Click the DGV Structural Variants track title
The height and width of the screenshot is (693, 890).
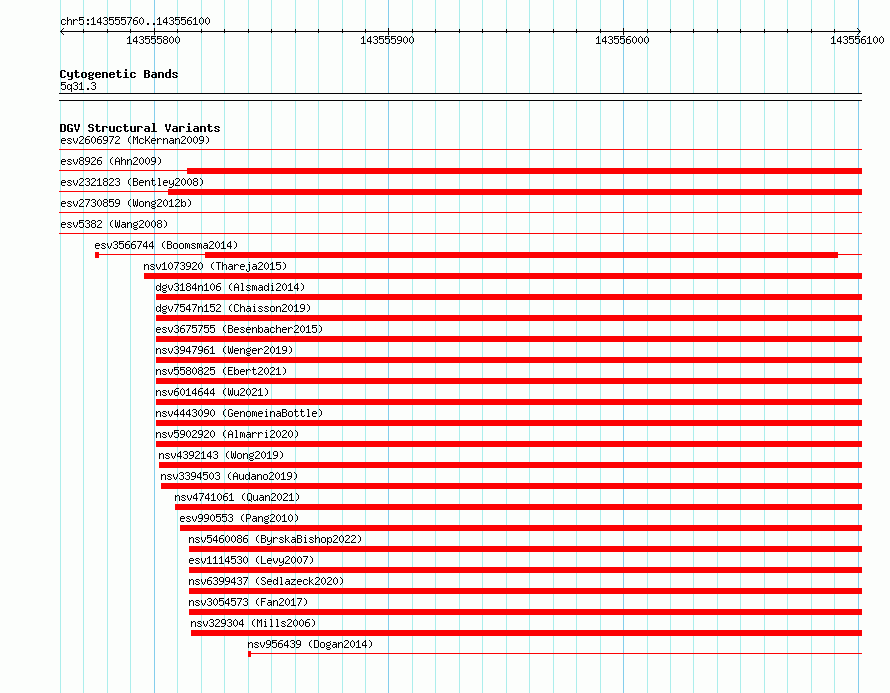140,128
